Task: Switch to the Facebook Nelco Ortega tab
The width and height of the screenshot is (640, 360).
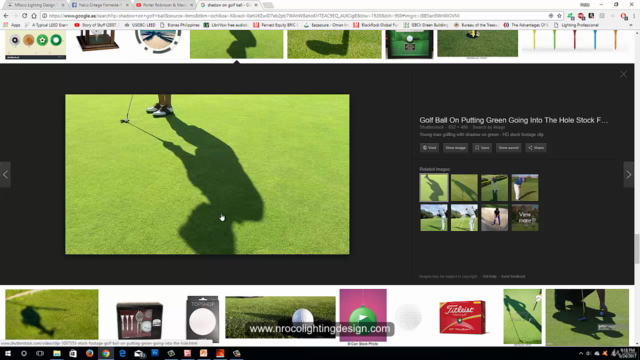Action: (x=100, y=5)
